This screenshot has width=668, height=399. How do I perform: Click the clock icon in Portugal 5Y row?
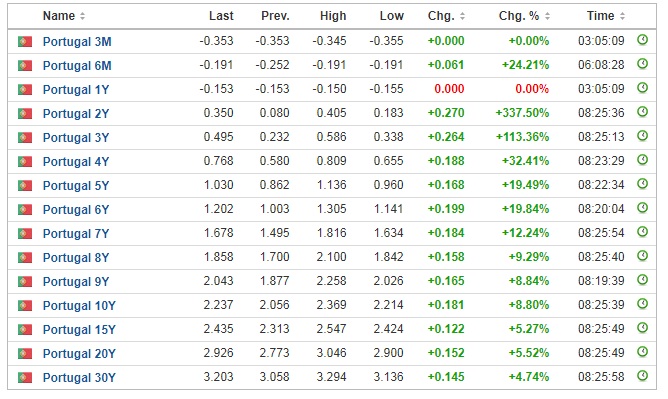[642, 184]
